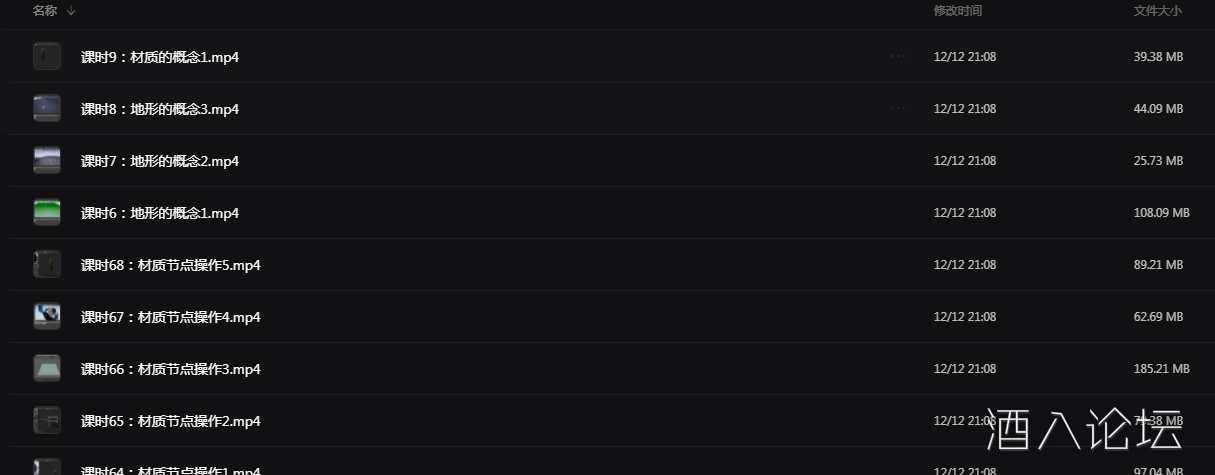Image resolution: width=1215 pixels, height=475 pixels.
Task: Open file name 课时68：材质节点操作5.mp4
Action: click(x=171, y=265)
